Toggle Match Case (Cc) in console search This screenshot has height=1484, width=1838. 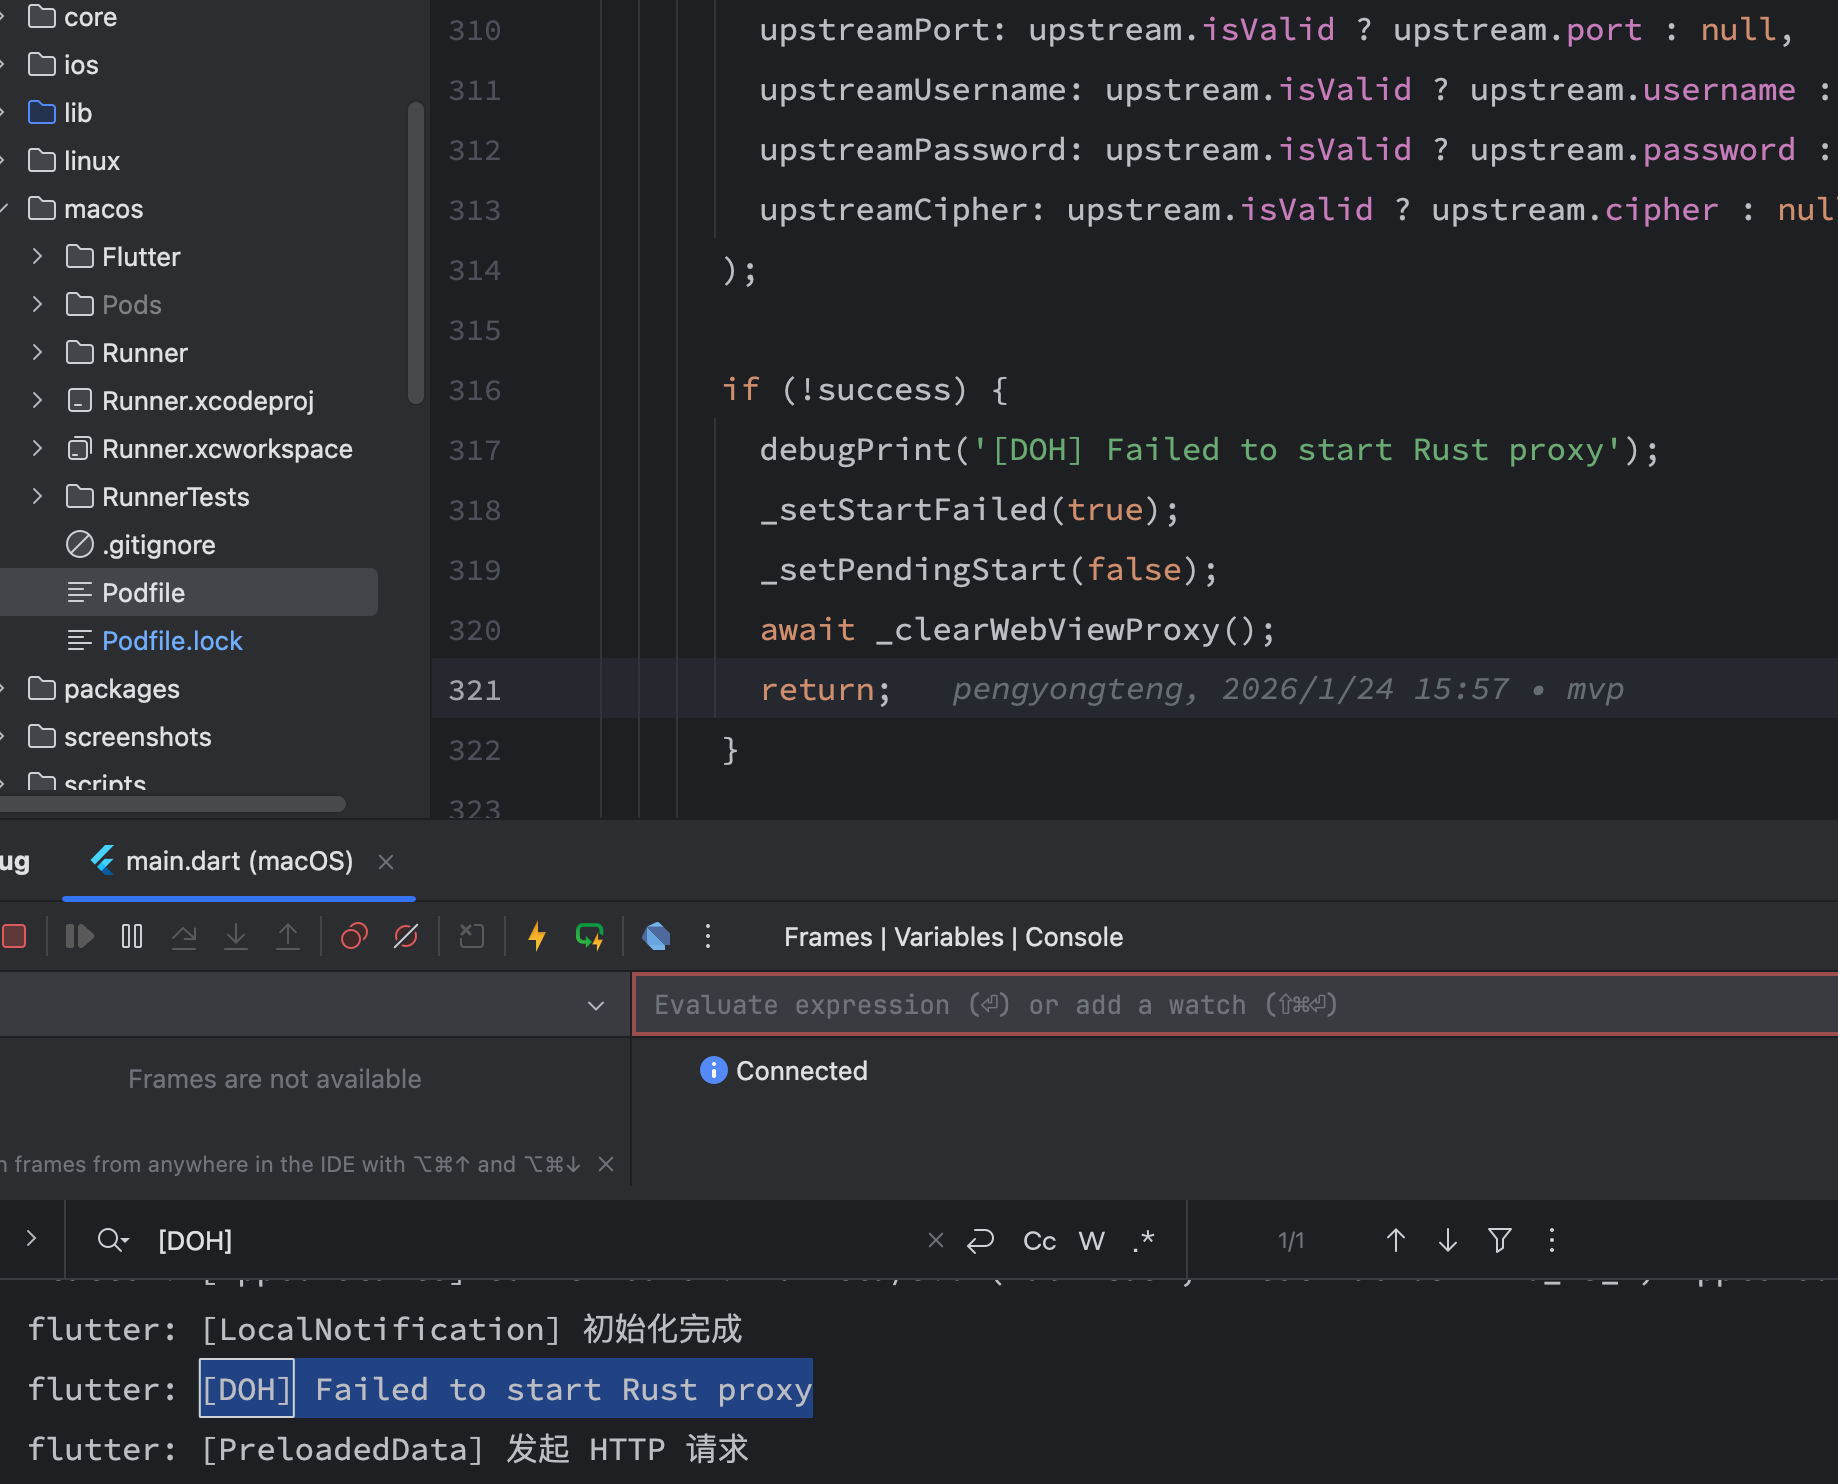pos(1040,1241)
